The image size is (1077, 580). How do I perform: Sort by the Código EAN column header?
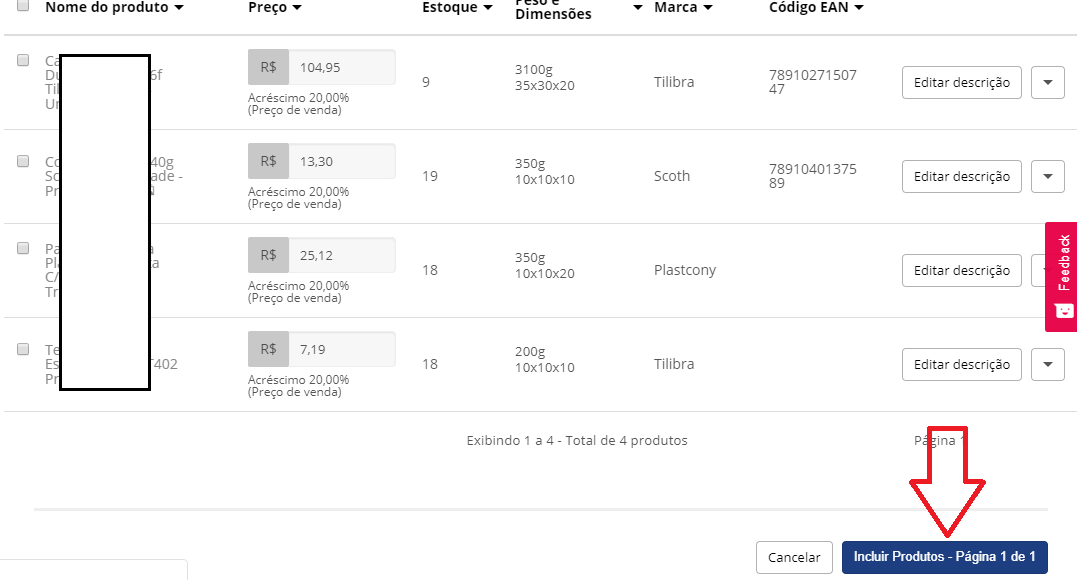[x=816, y=7]
